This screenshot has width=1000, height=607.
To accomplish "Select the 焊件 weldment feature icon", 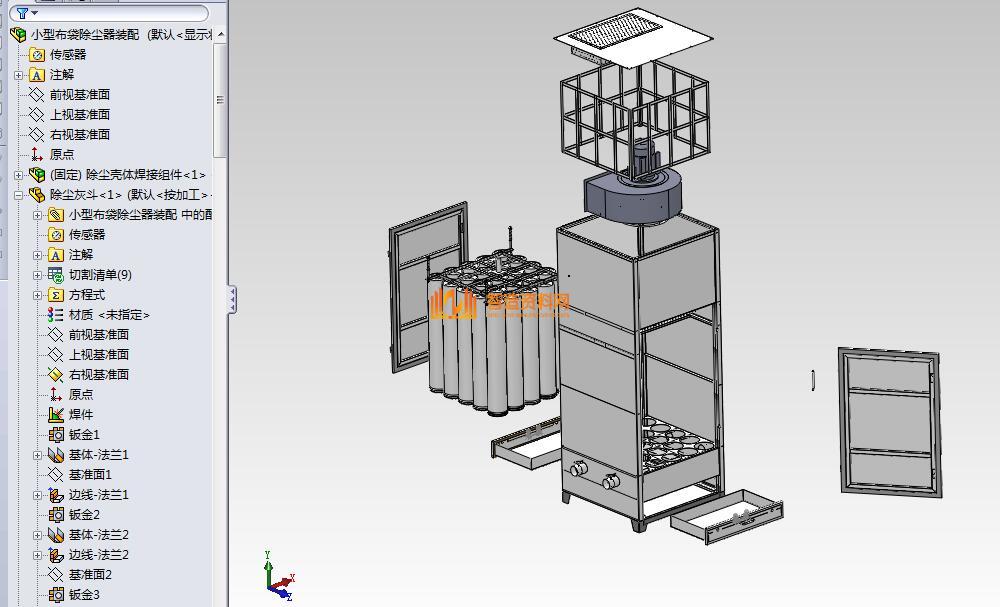I will click(x=56, y=414).
